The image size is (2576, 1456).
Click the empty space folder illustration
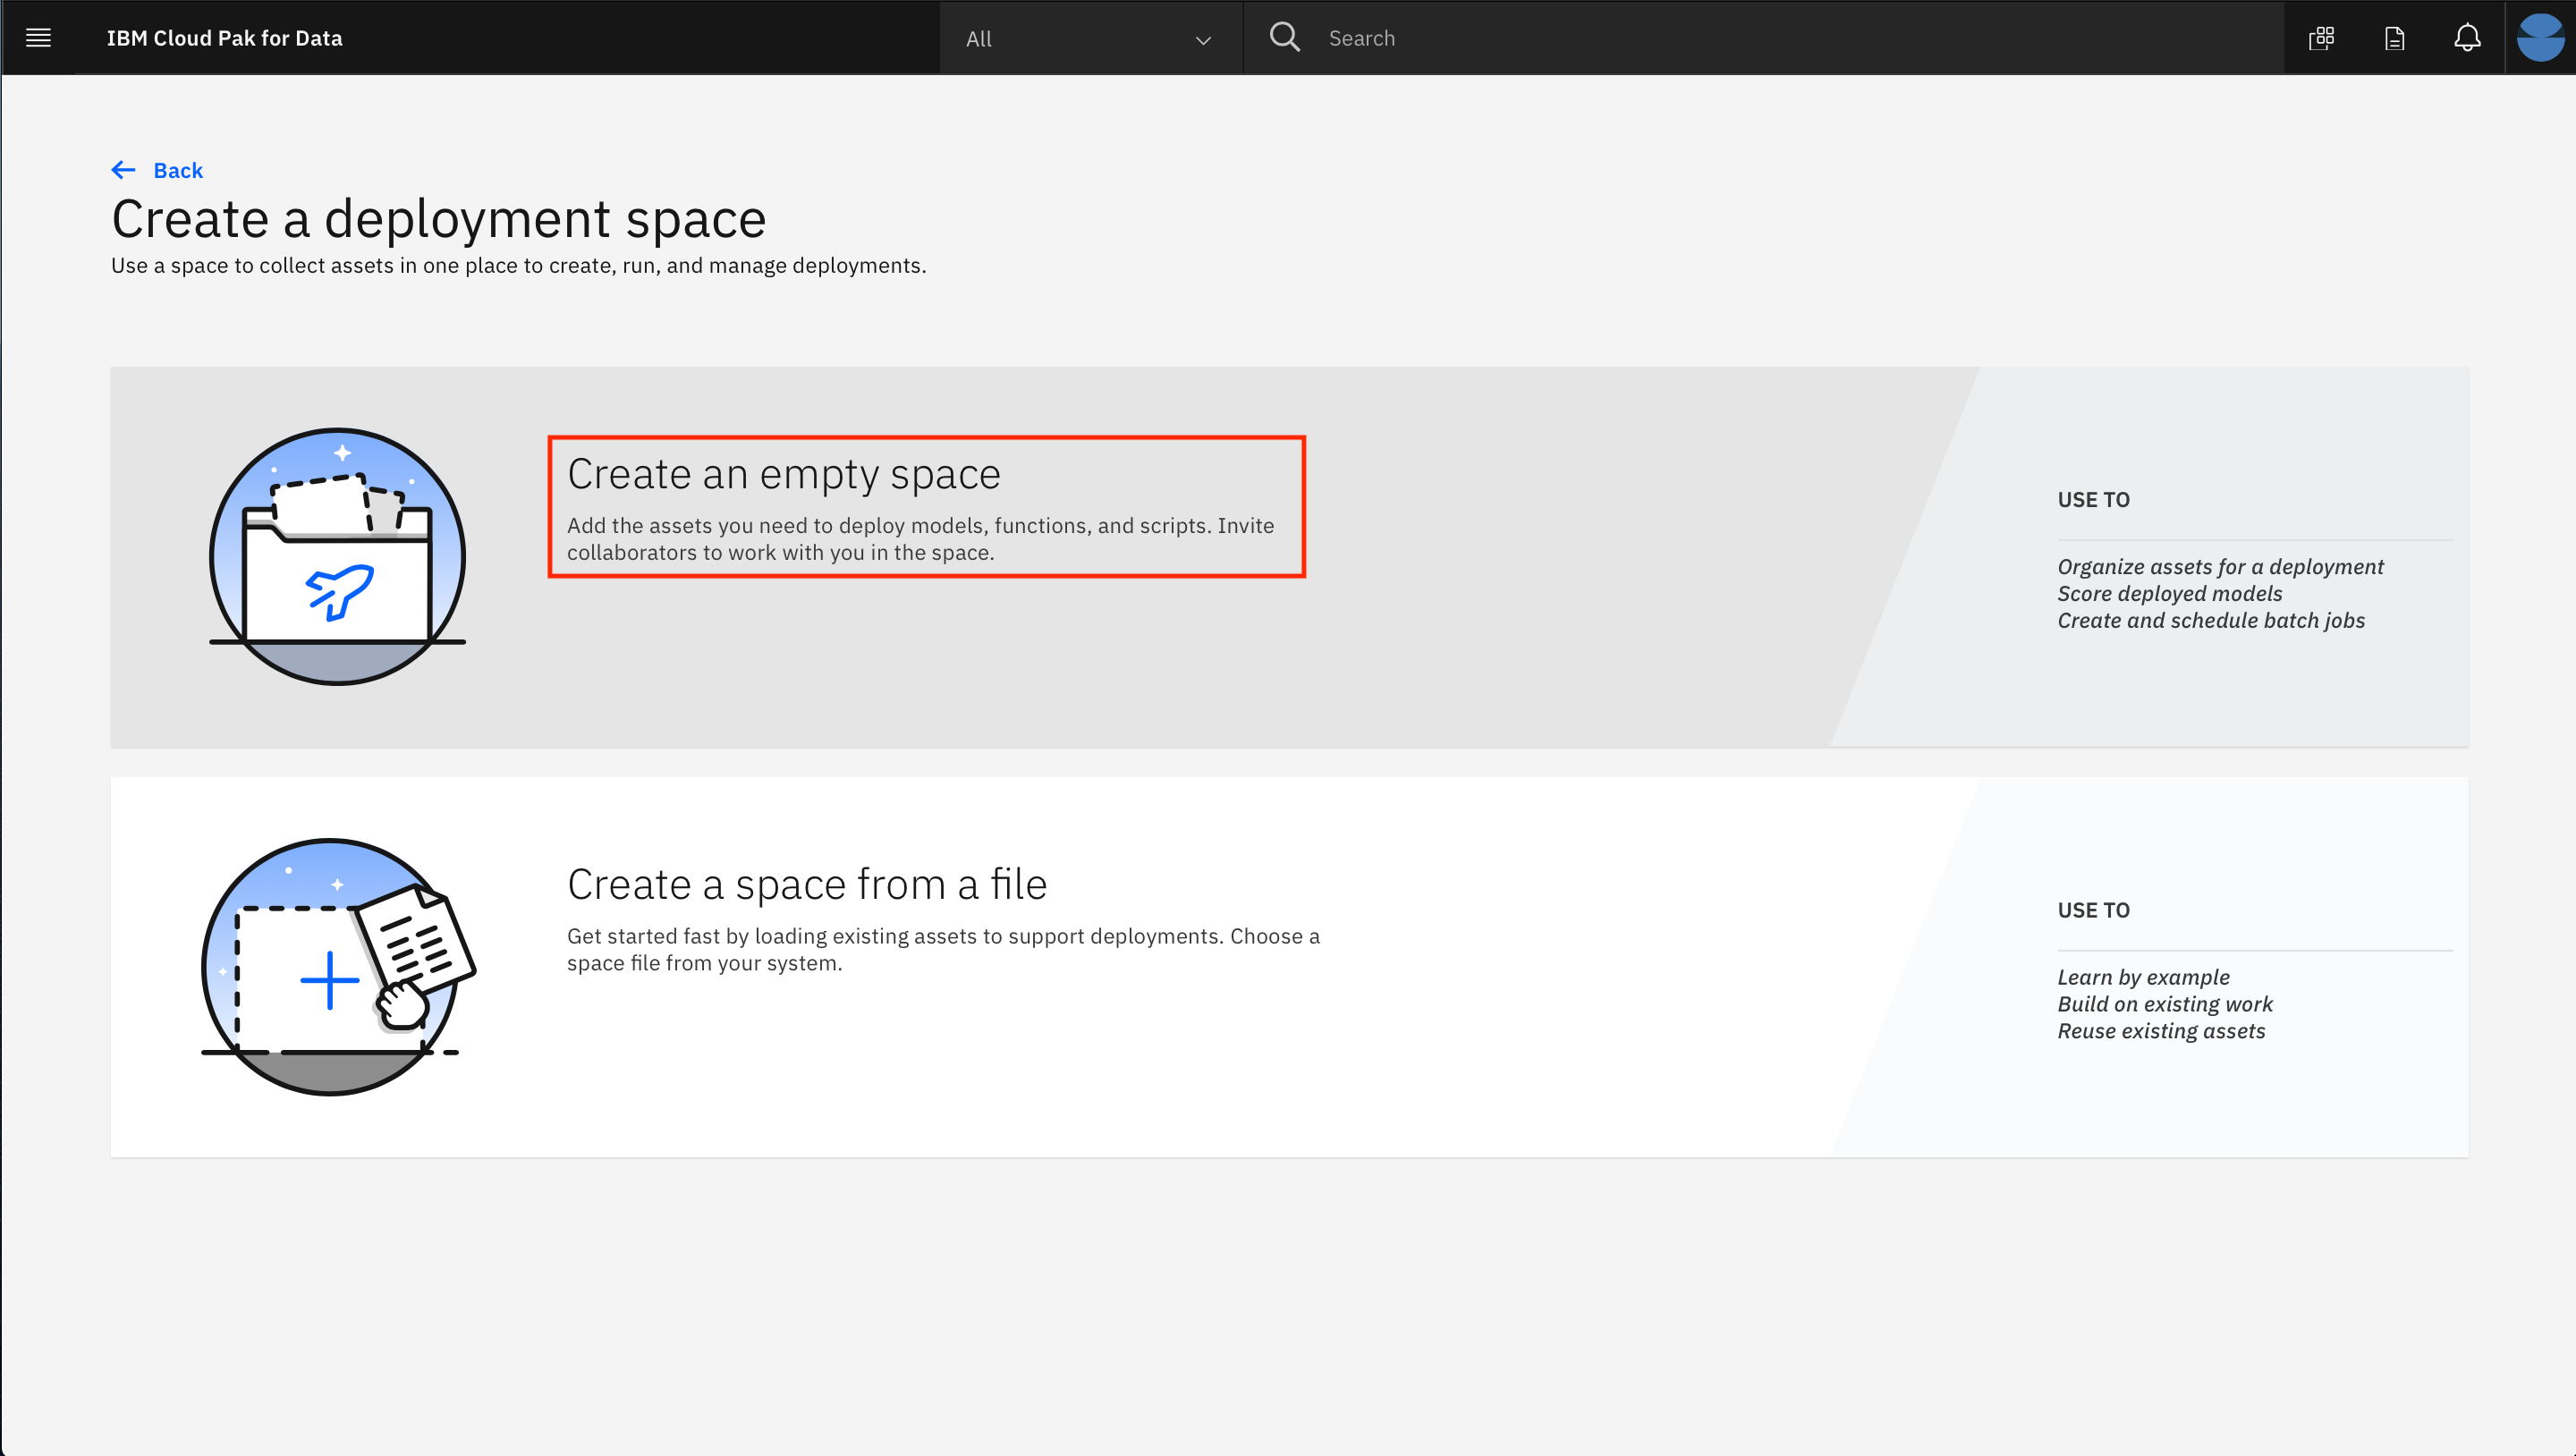pos(337,556)
